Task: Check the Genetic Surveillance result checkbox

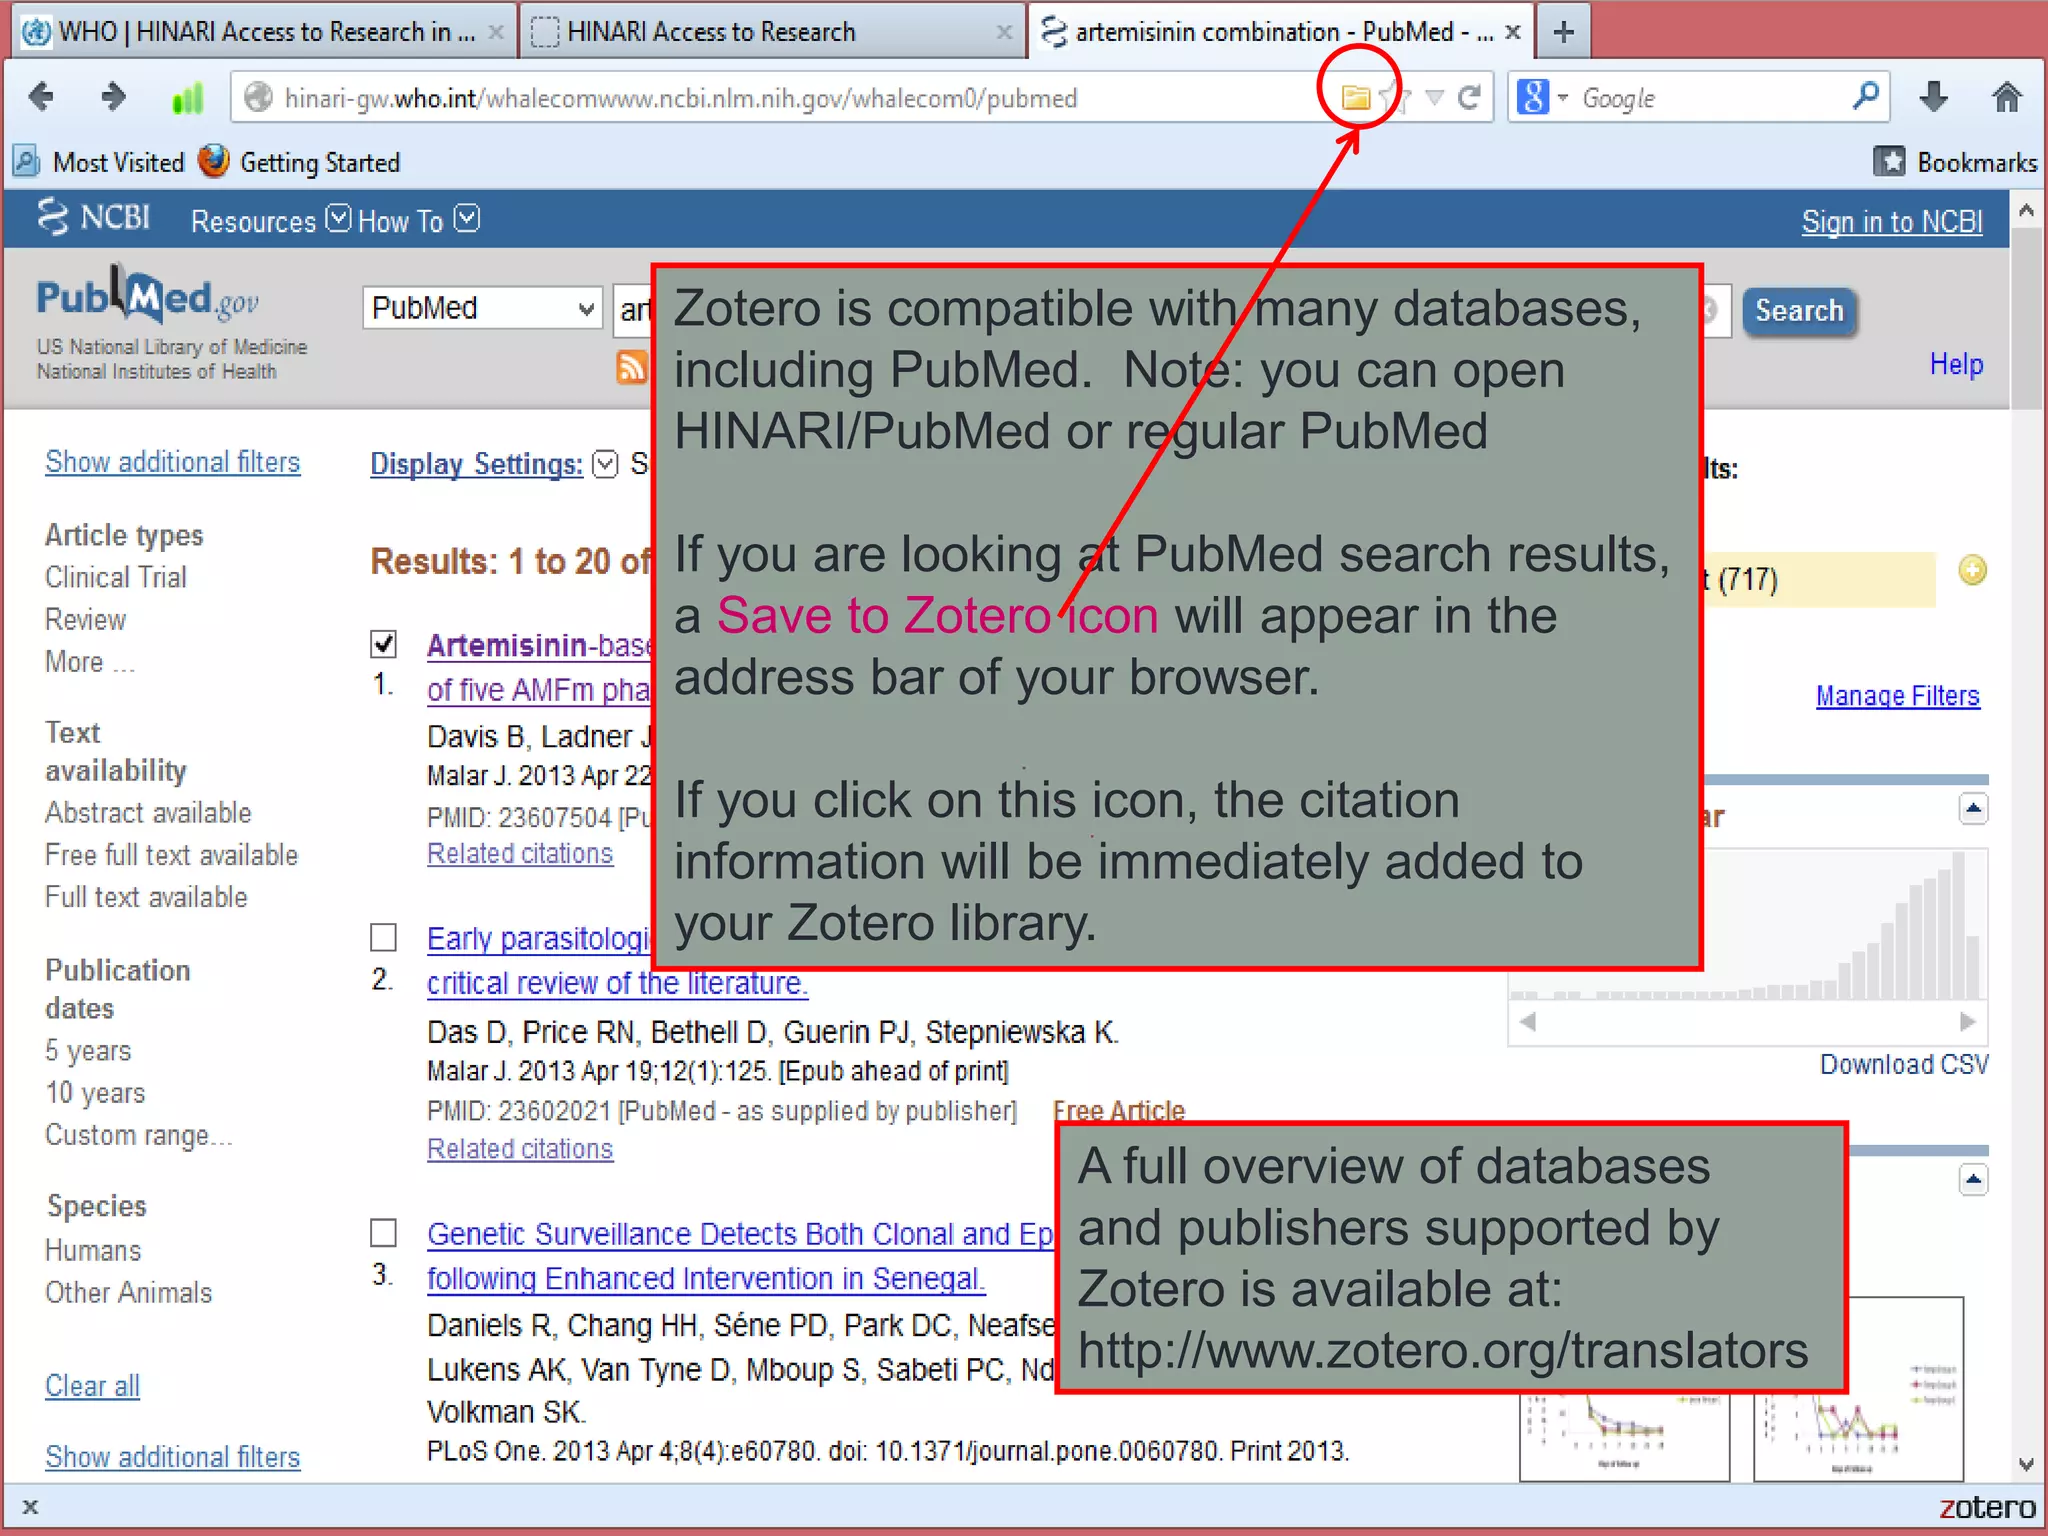Action: pos(384,1232)
